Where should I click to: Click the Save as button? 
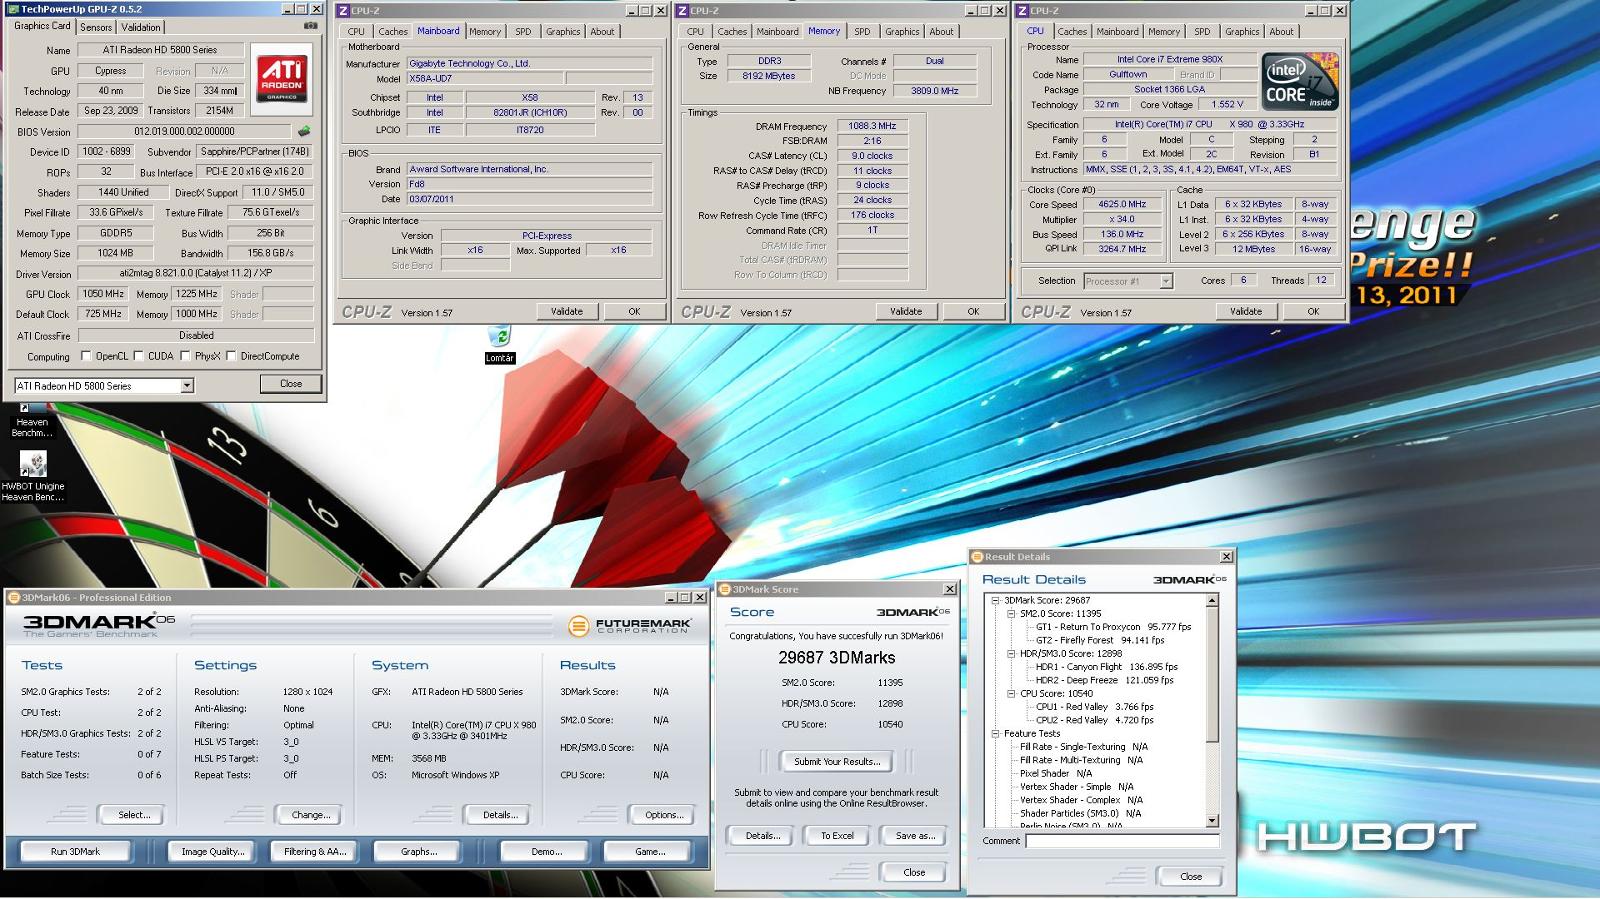point(915,836)
